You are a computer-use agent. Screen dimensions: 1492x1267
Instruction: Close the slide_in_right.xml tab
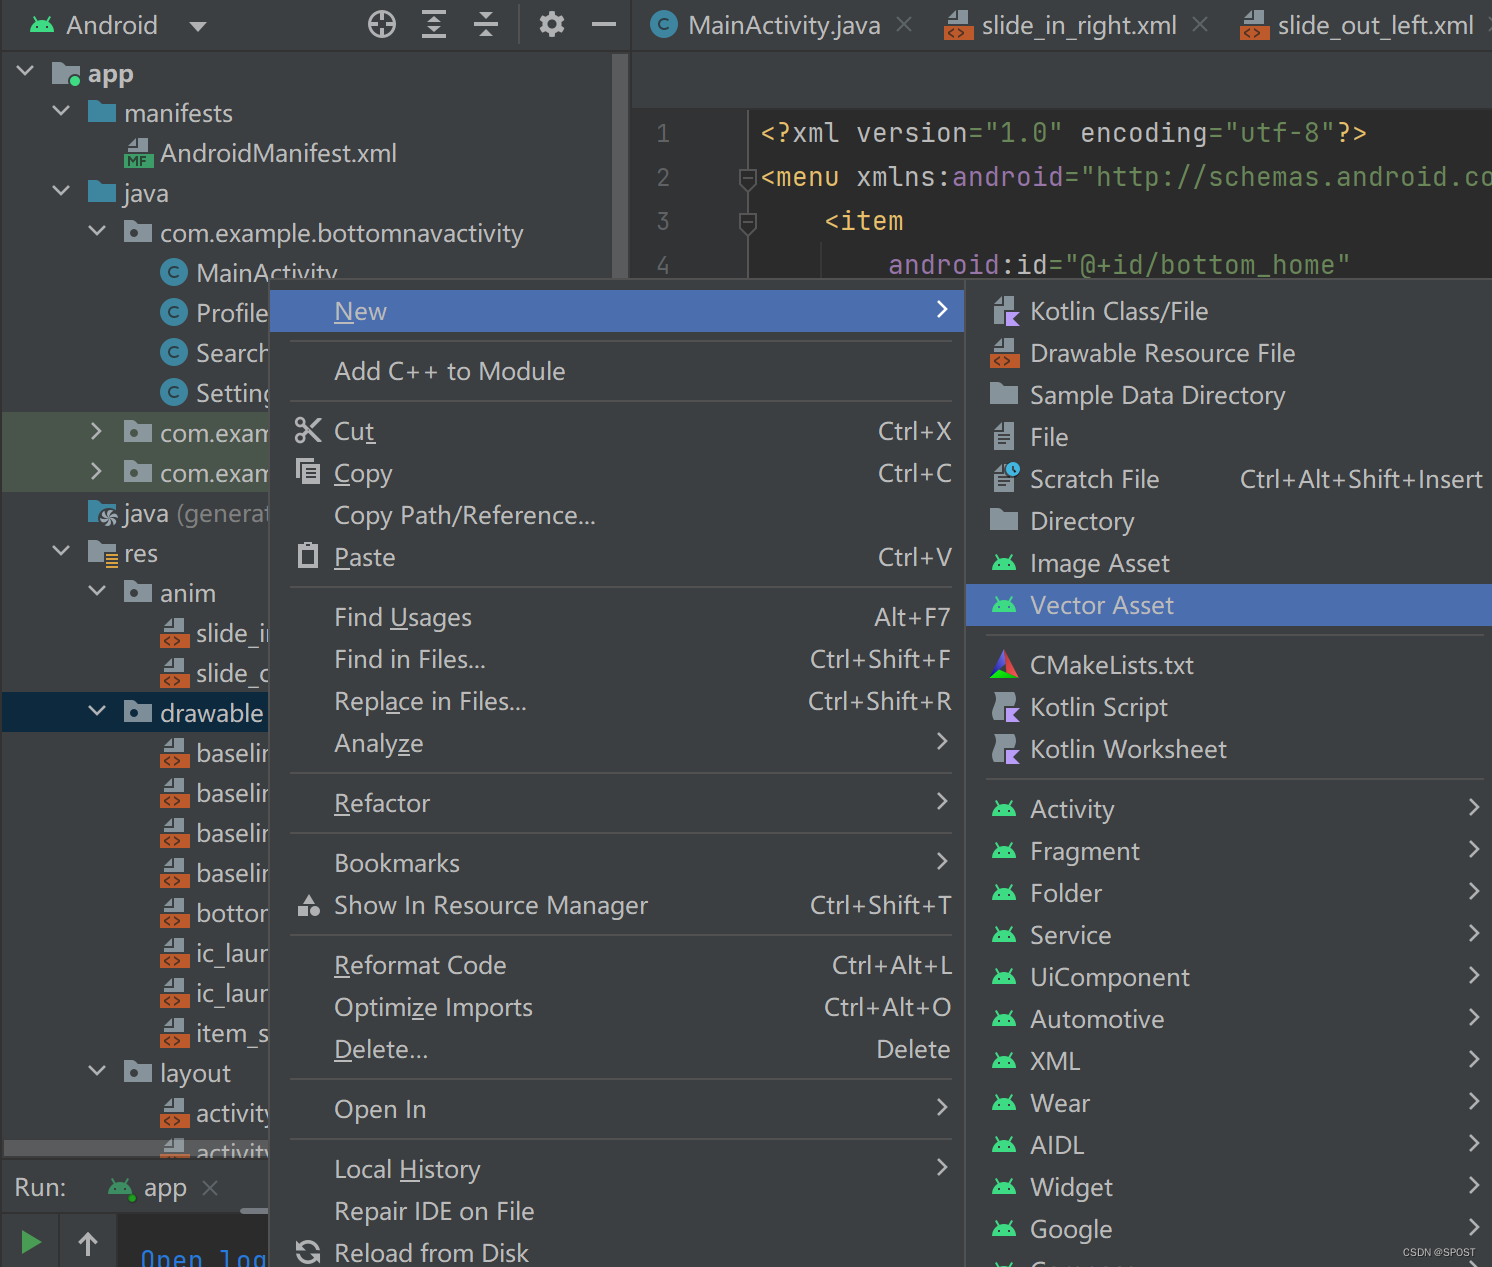[1200, 24]
